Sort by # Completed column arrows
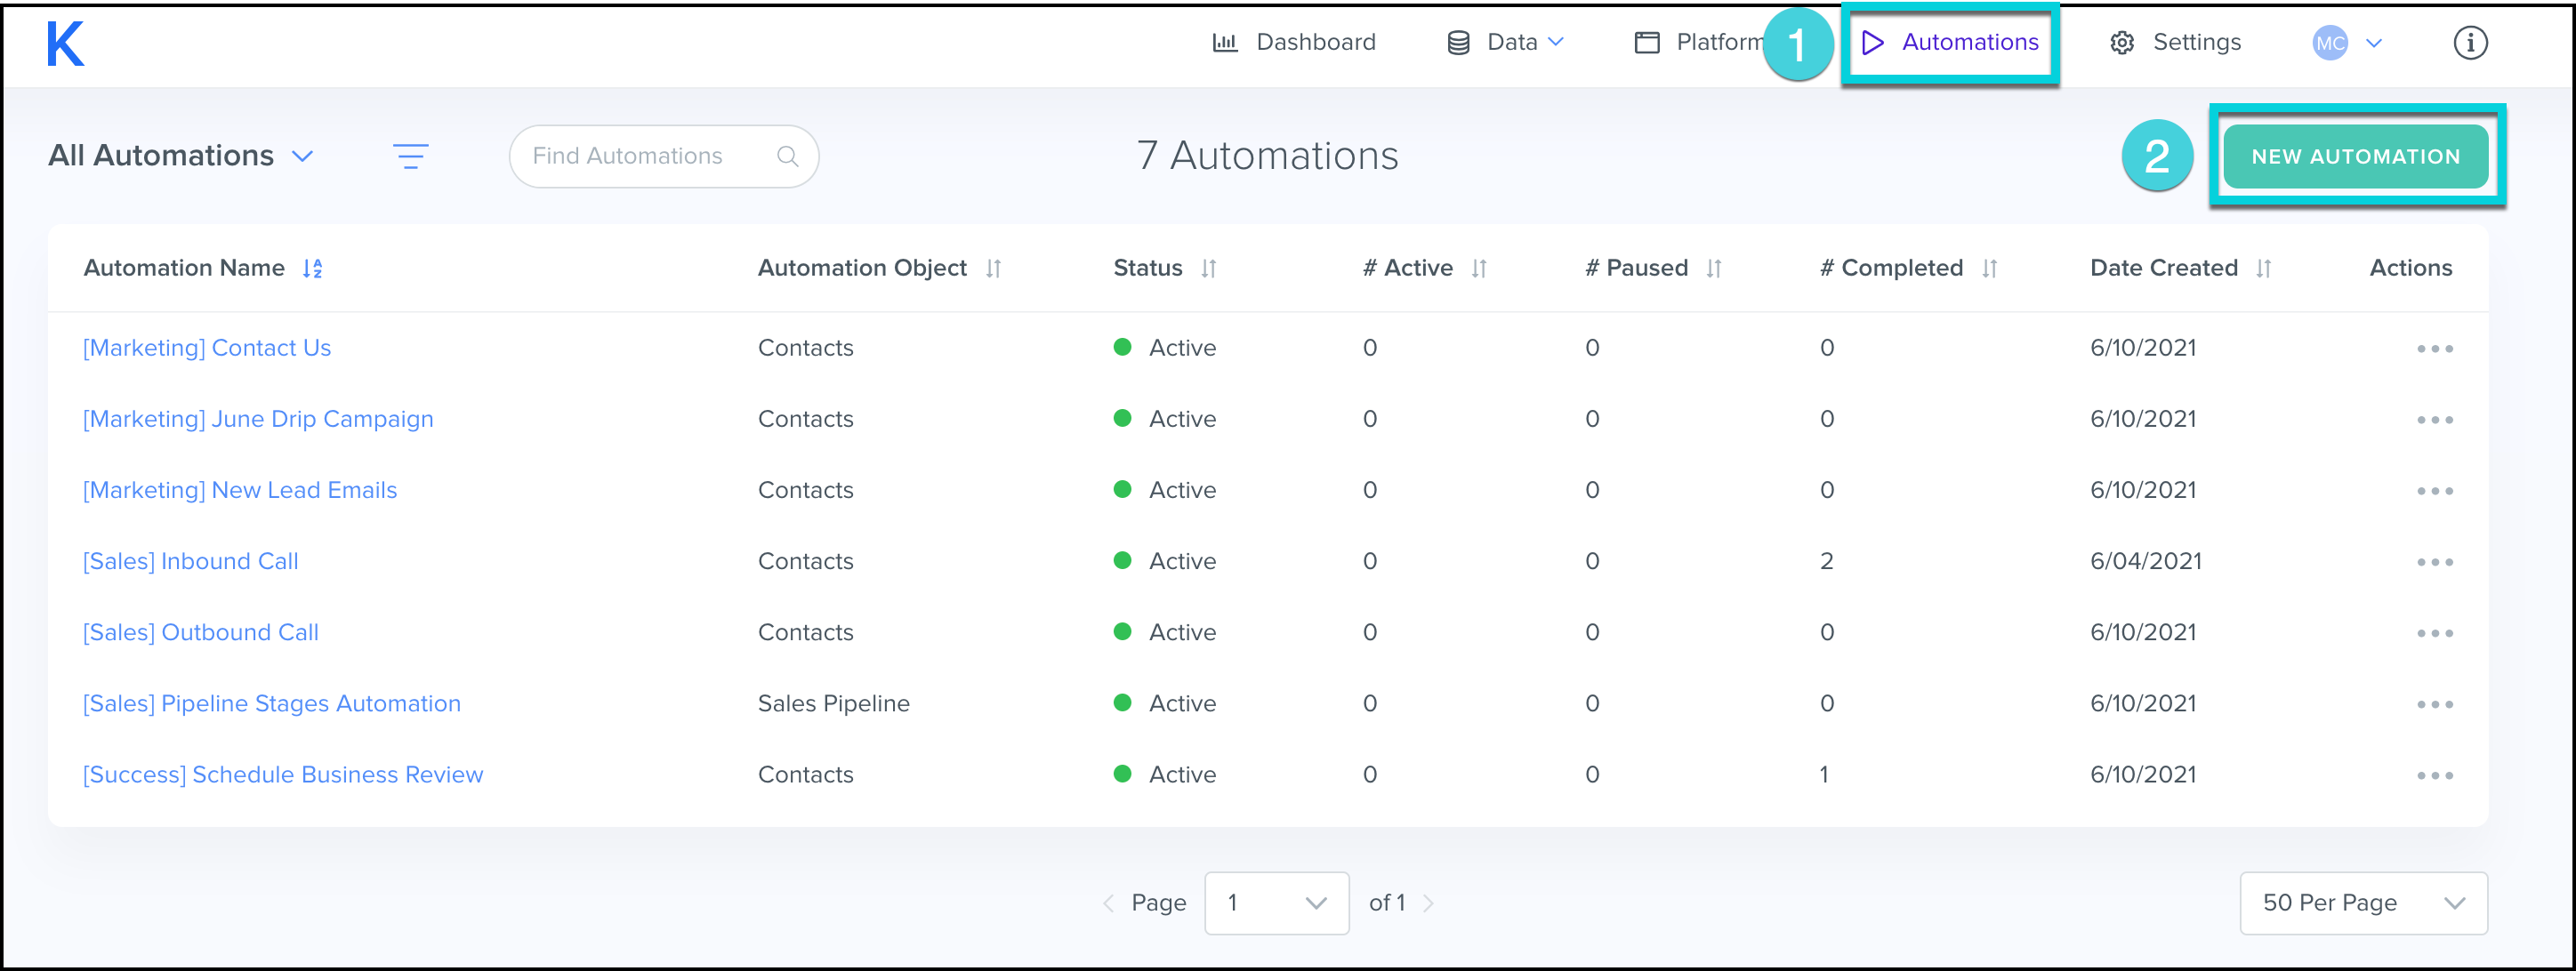 tap(1989, 268)
